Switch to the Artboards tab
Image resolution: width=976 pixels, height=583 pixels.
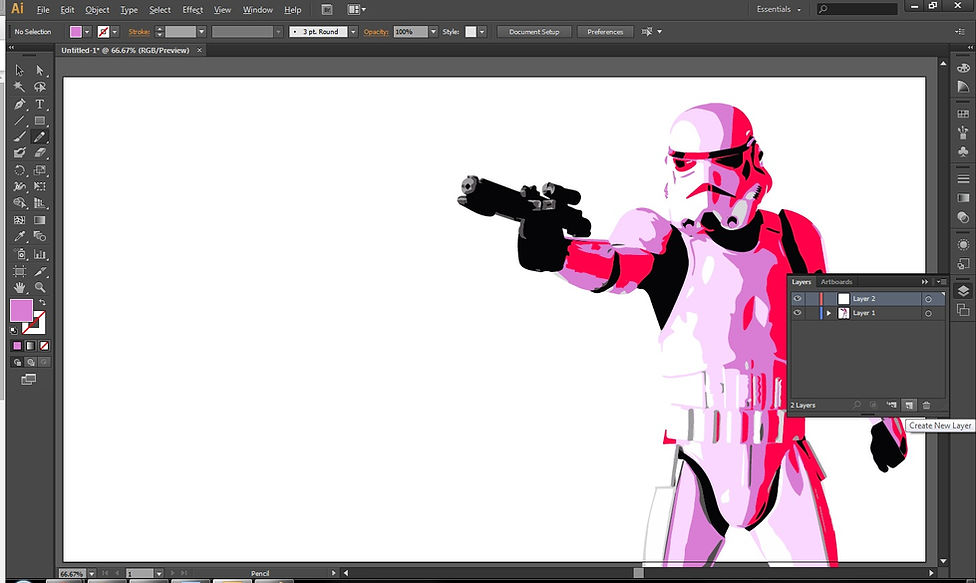[837, 282]
